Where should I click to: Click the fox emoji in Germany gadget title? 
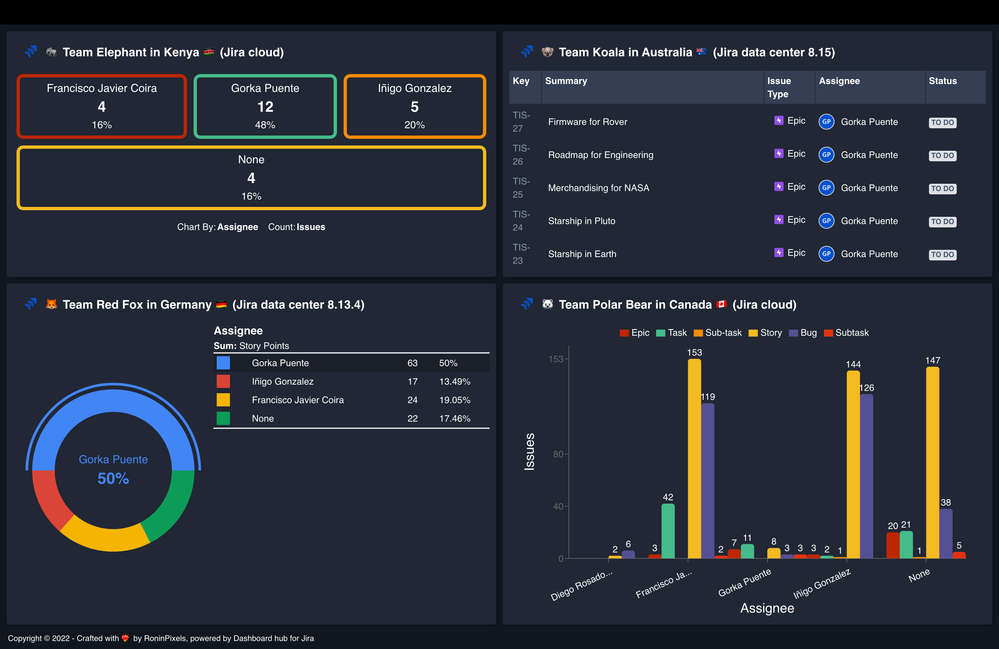pos(51,304)
